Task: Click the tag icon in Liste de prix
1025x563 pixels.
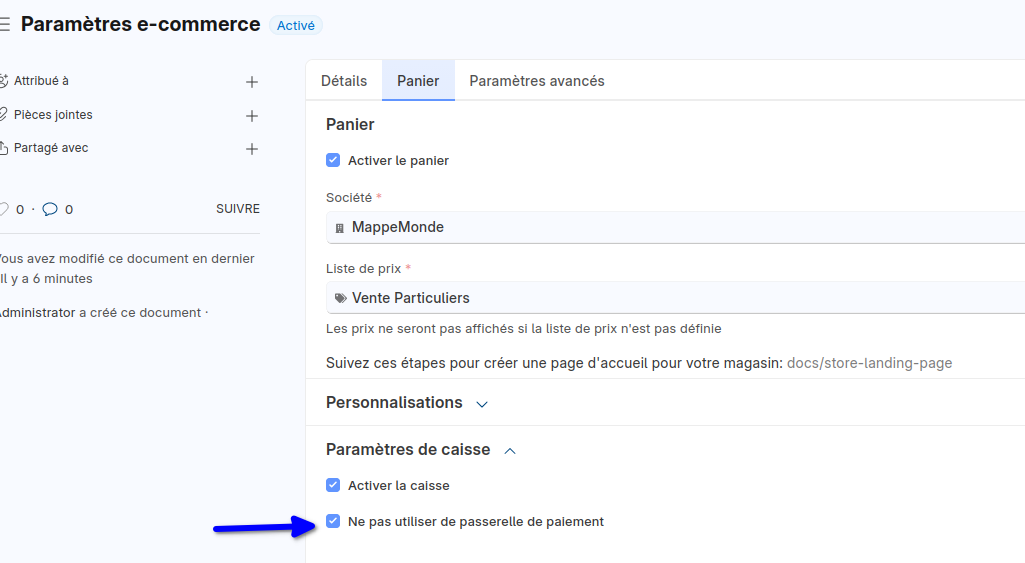Action: [340, 298]
